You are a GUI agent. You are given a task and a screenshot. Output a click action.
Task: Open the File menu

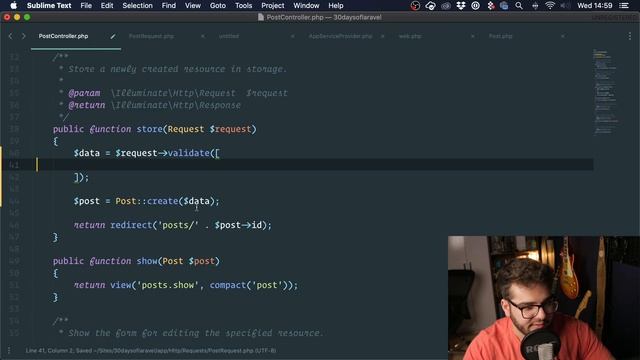86,6
